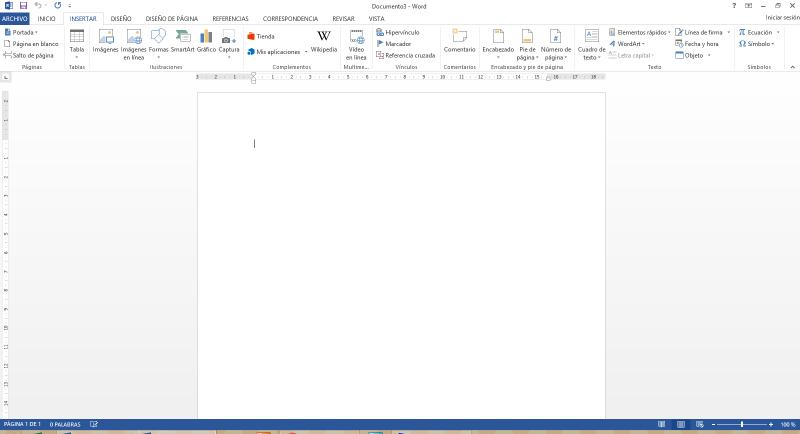Viewport: 800px width, 434px height.
Task: Click the Save icon in the quick access toolbar
Action: click(23, 5)
